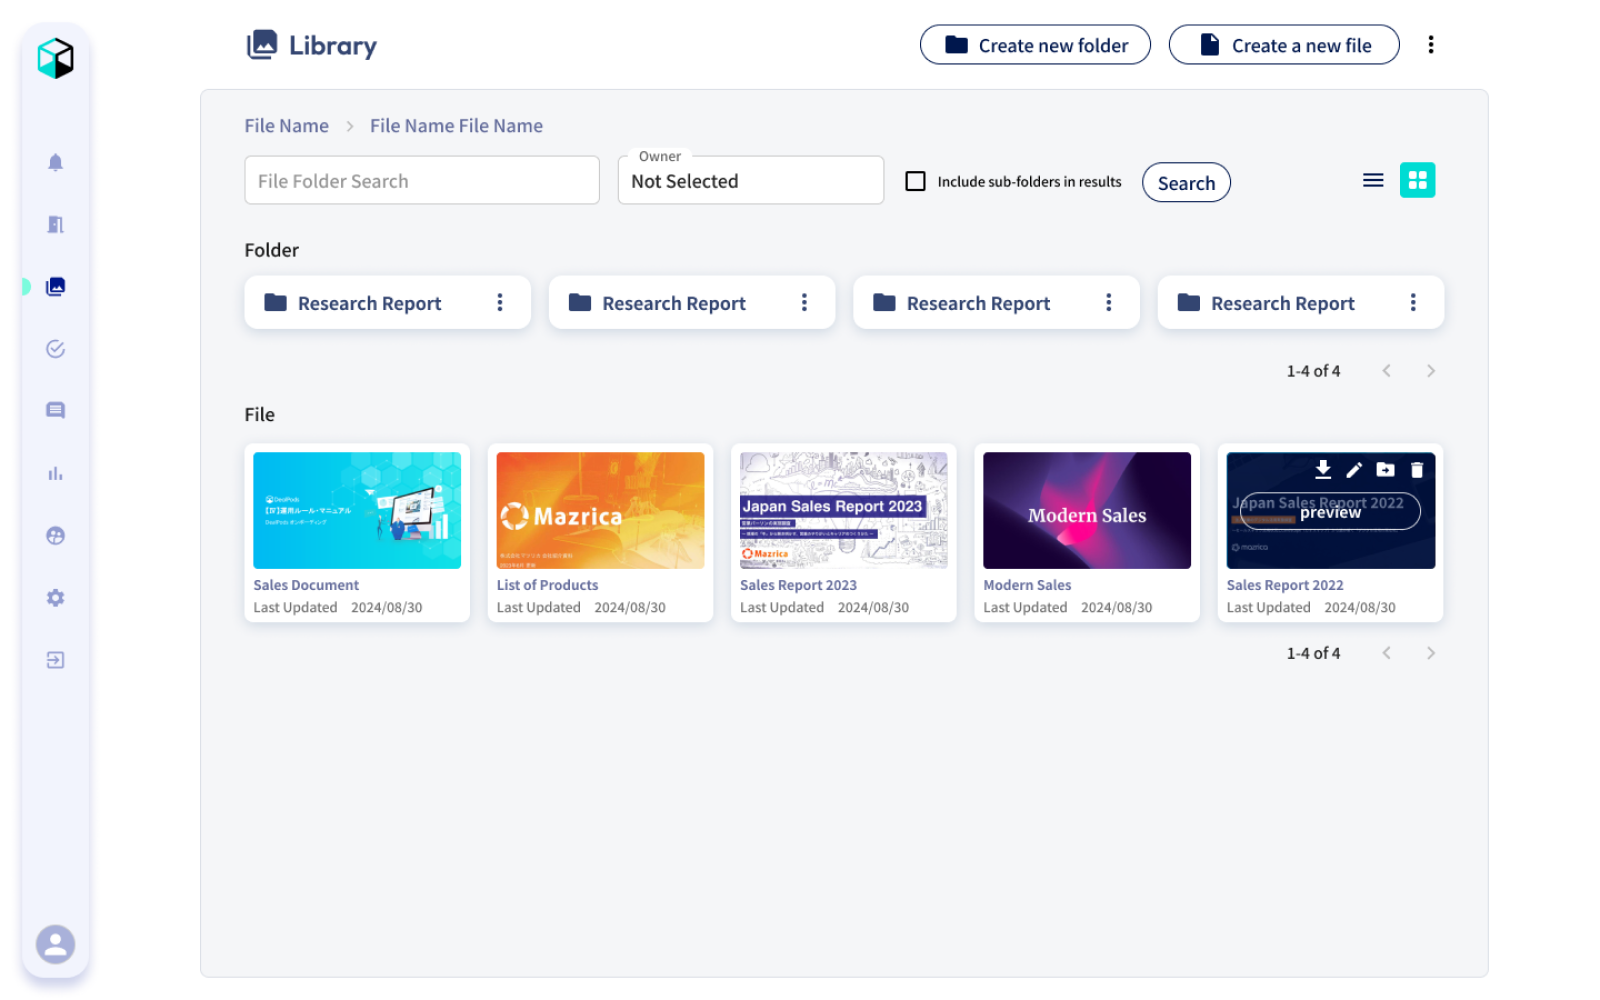Preview the Japan Sales Report 2022 file
Image resolution: width=1600 pixels, height=1000 pixels.
pos(1330,511)
